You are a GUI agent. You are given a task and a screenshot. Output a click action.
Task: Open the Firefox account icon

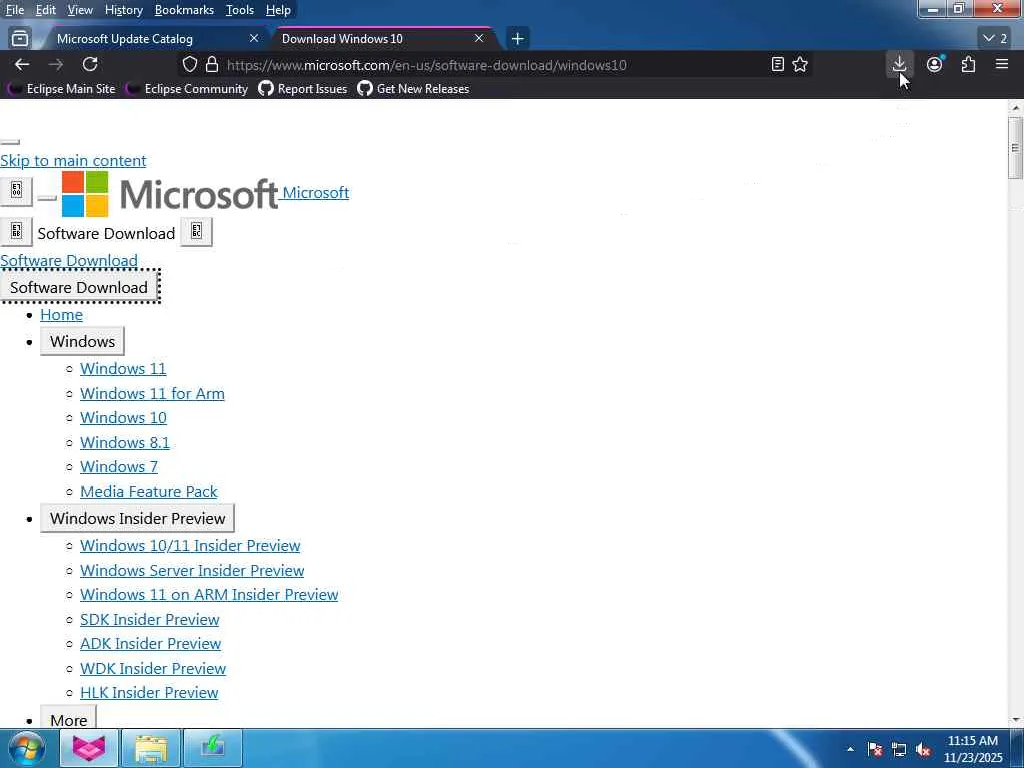pos(935,64)
